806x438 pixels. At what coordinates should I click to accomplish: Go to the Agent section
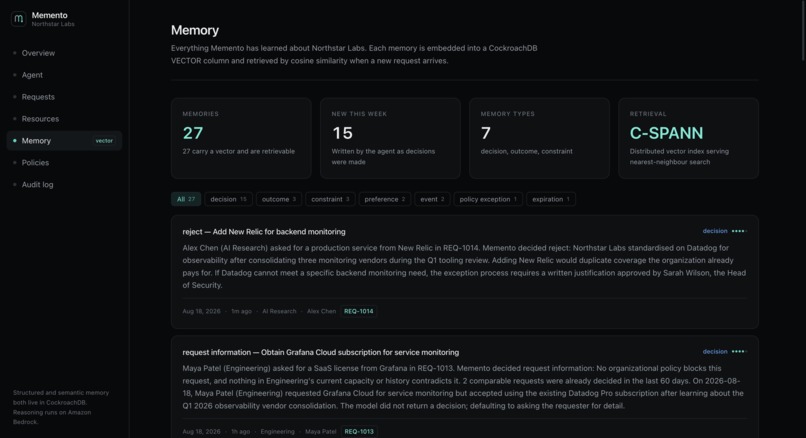tap(32, 75)
